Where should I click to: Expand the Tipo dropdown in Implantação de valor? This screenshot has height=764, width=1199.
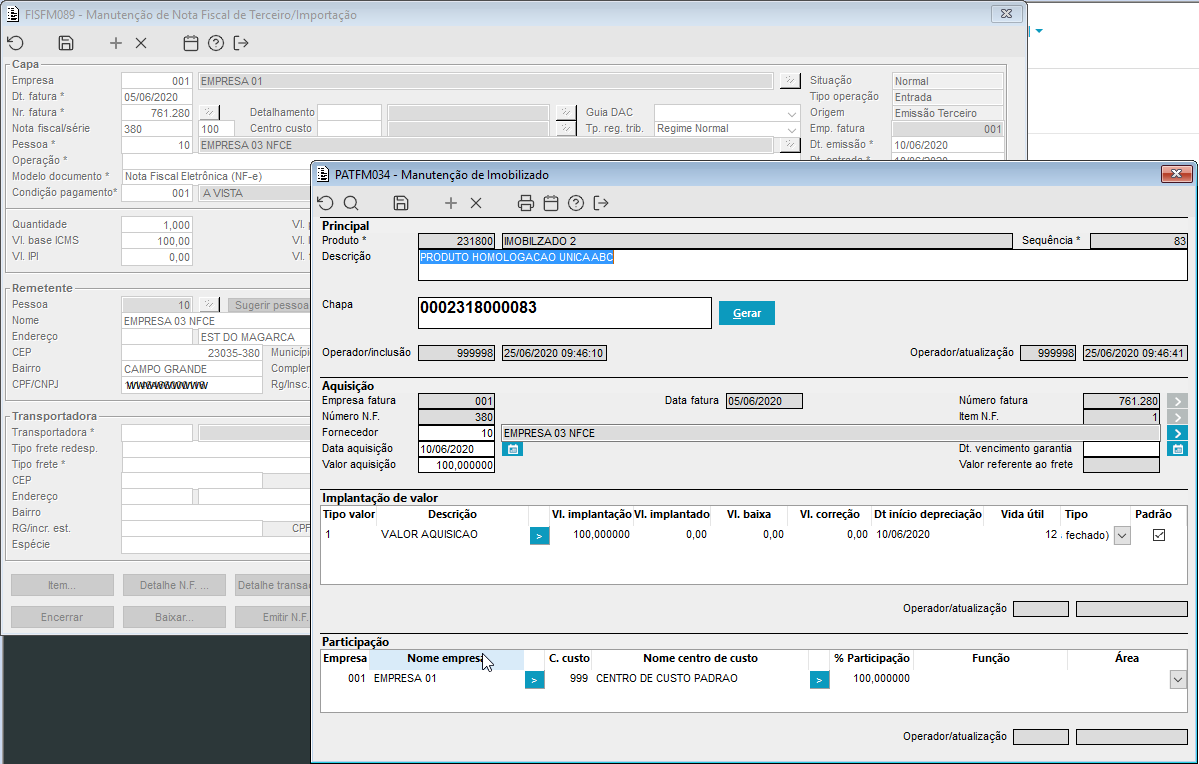coord(1121,535)
